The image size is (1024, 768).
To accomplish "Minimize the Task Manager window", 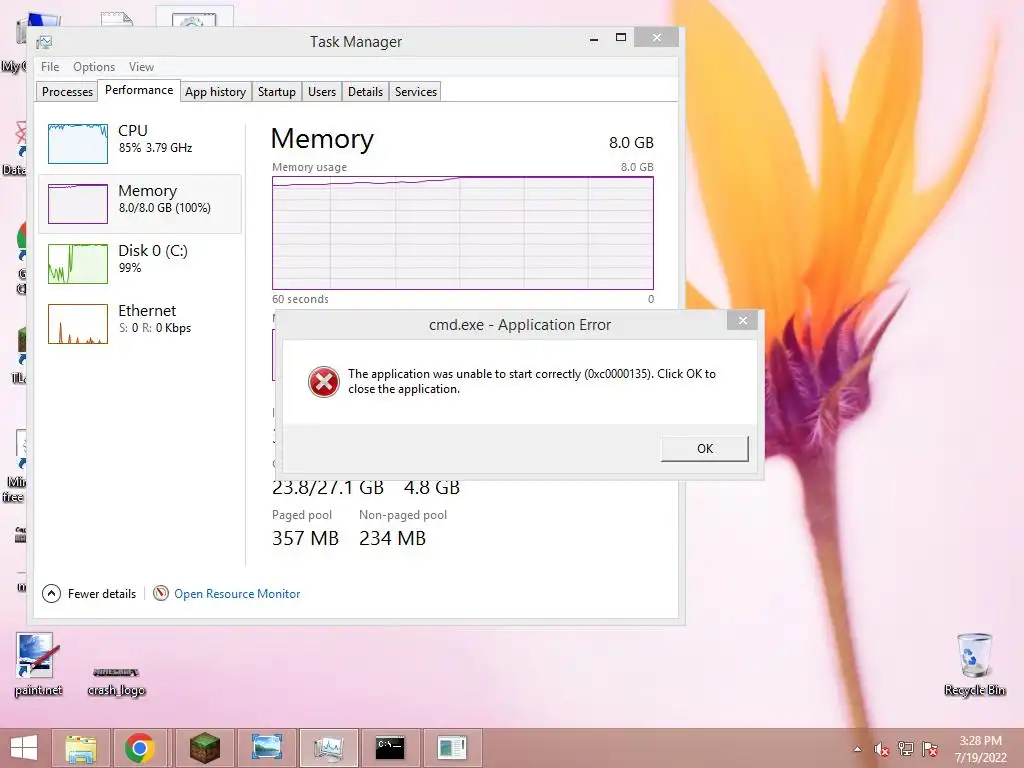I will pyautogui.click(x=594, y=39).
